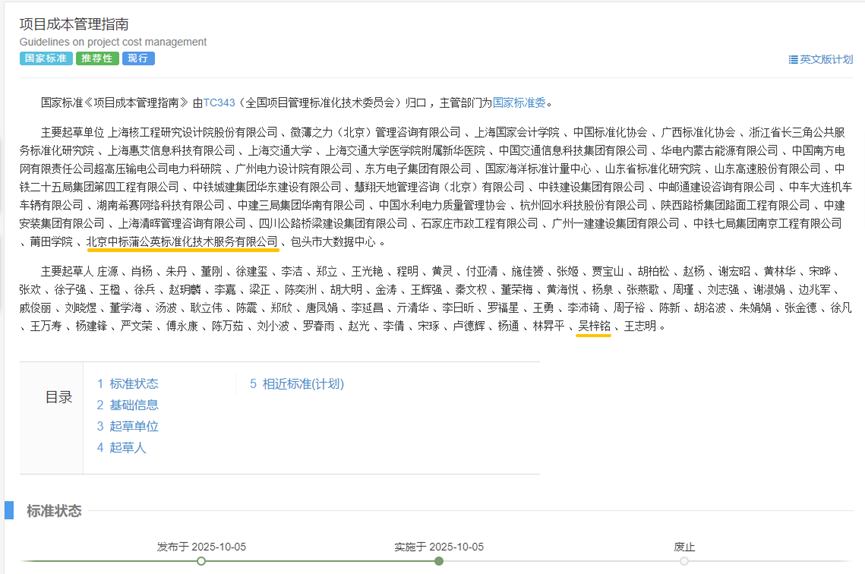Go to 3 起草单位 section
This screenshot has width=865, height=574.
pos(127,426)
